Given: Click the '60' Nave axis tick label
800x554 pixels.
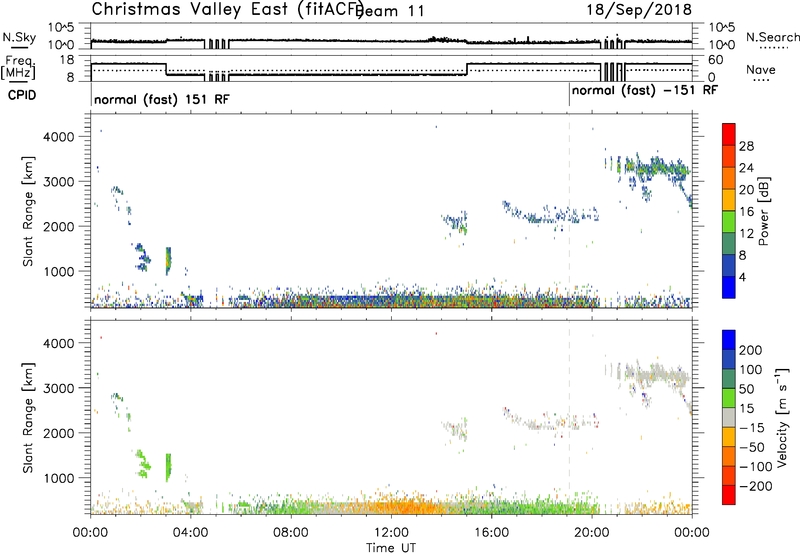Looking at the screenshot, I should 715,60.
